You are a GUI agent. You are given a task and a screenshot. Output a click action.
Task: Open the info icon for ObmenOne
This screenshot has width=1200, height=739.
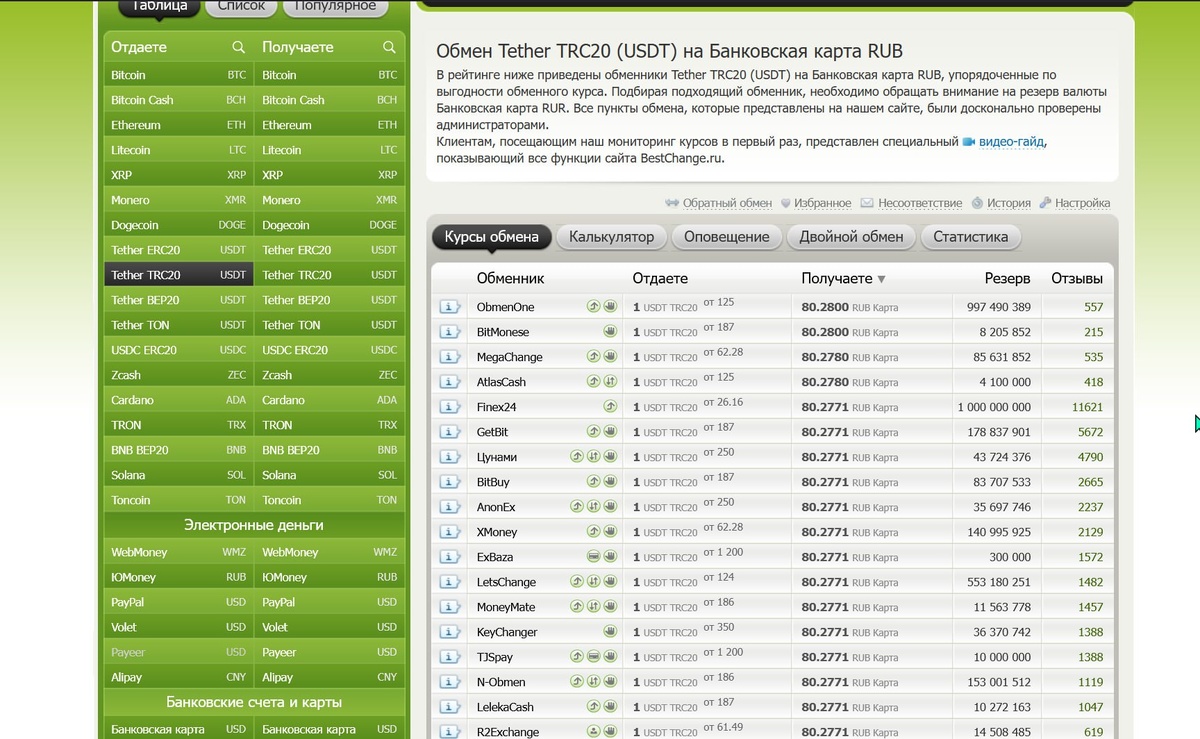pyautogui.click(x=449, y=307)
